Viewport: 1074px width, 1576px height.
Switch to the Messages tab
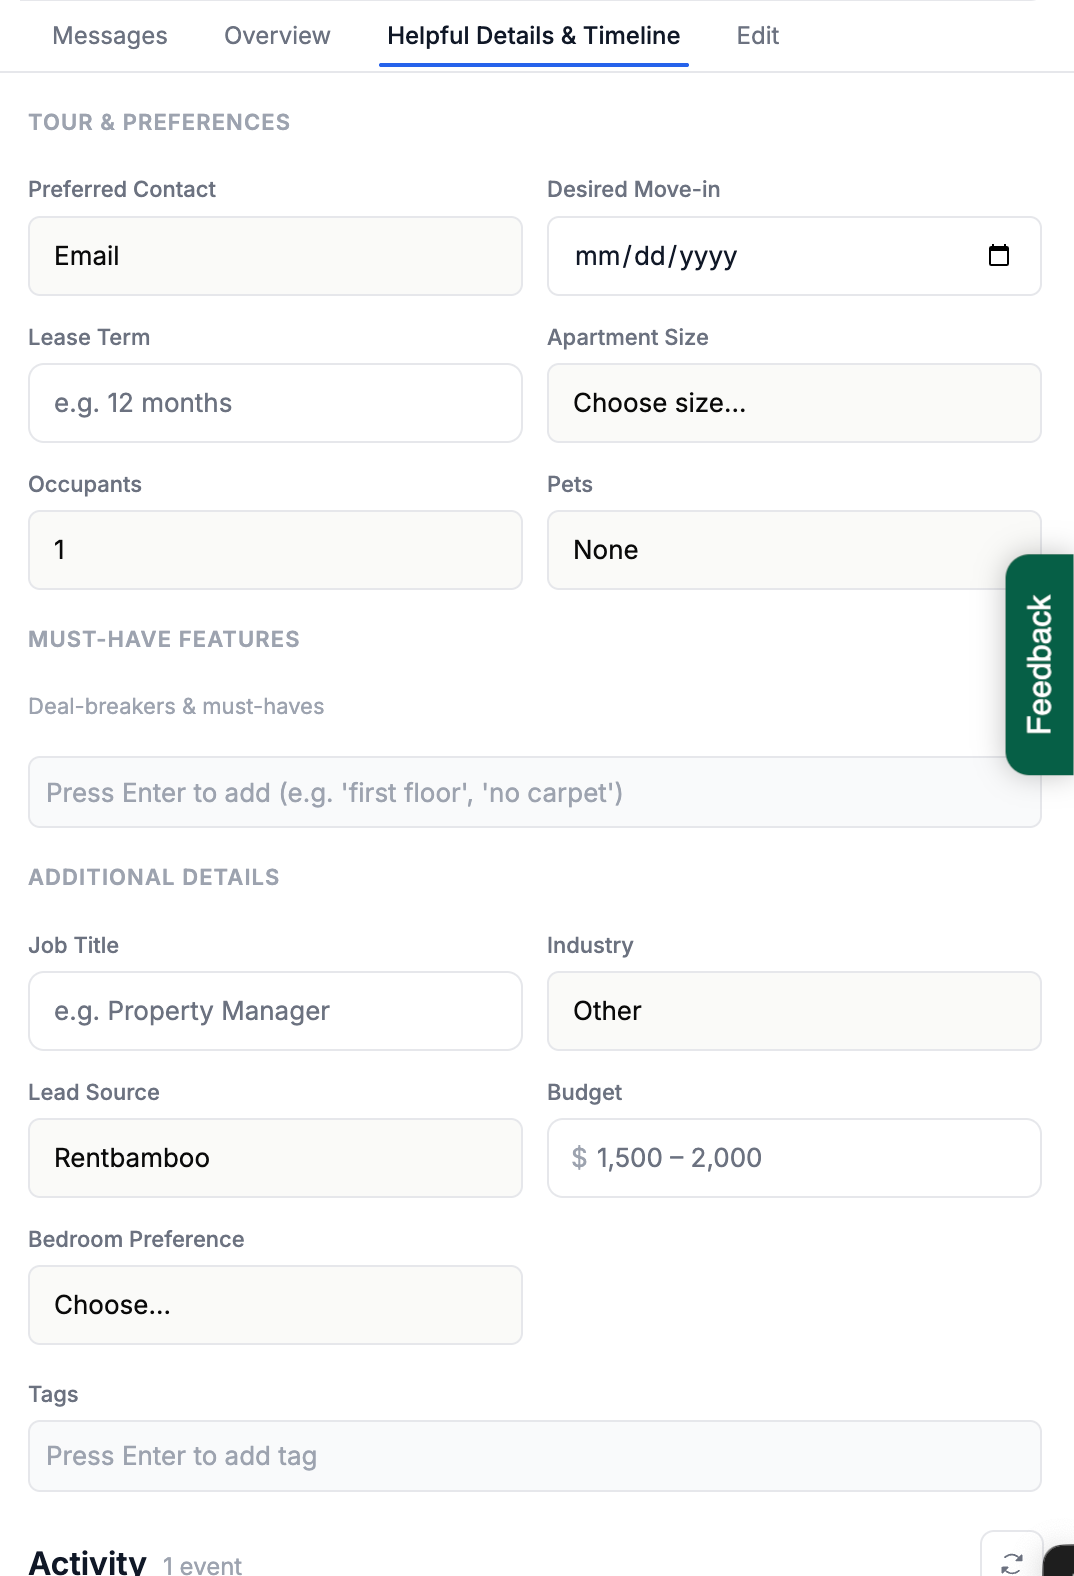(110, 36)
